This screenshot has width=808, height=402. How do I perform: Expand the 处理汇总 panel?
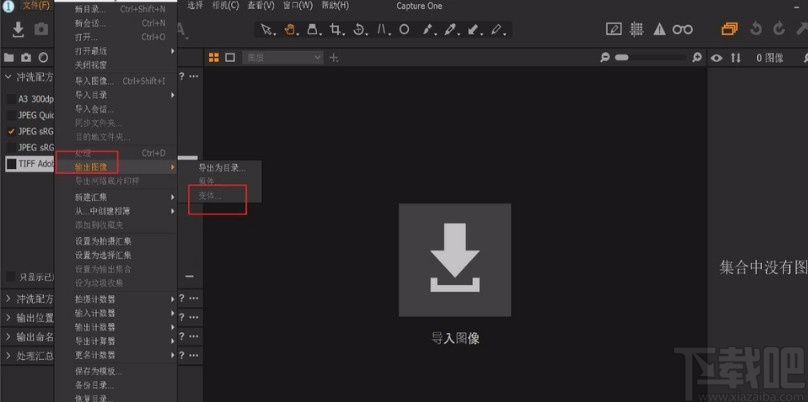8,356
